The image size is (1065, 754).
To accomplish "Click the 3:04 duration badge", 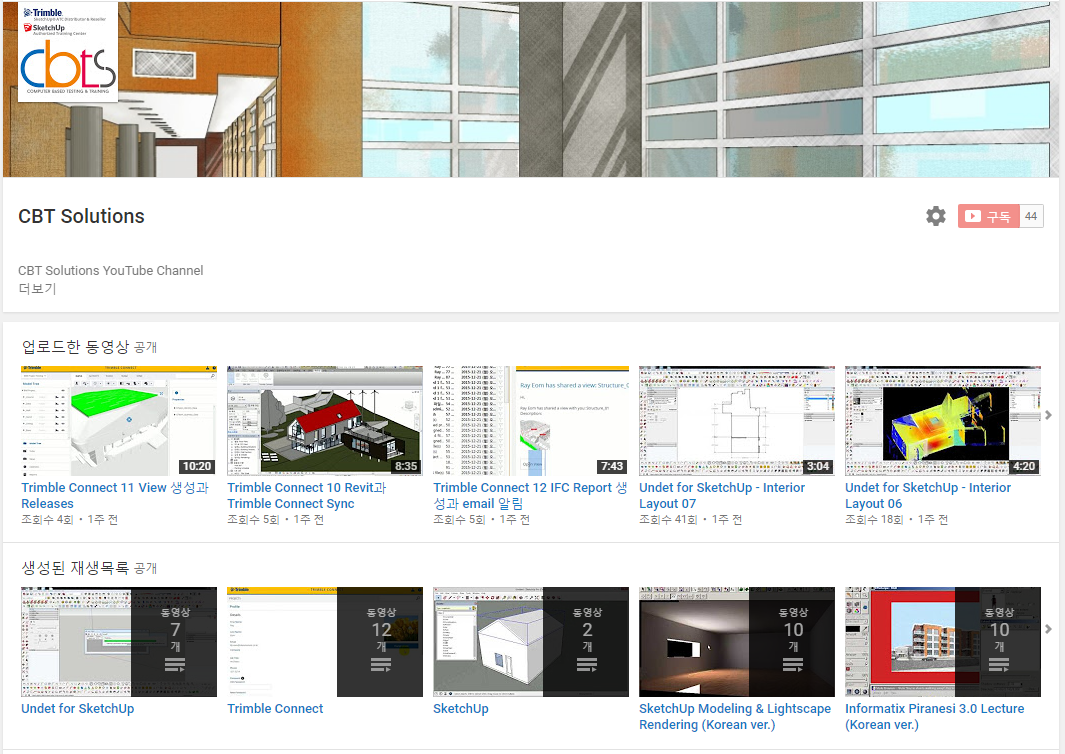I will pyautogui.click(x=818, y=466).
